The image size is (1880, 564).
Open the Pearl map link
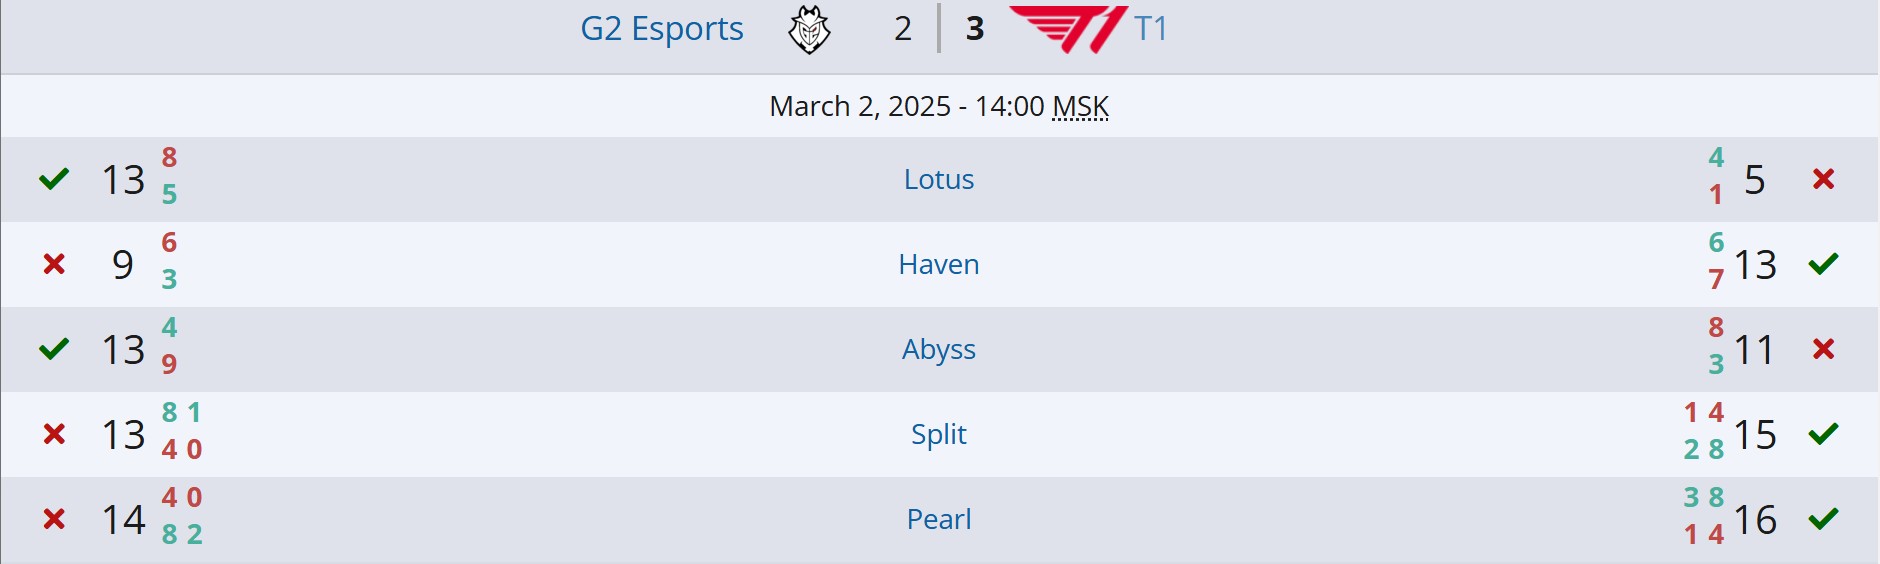coord(938,519)
